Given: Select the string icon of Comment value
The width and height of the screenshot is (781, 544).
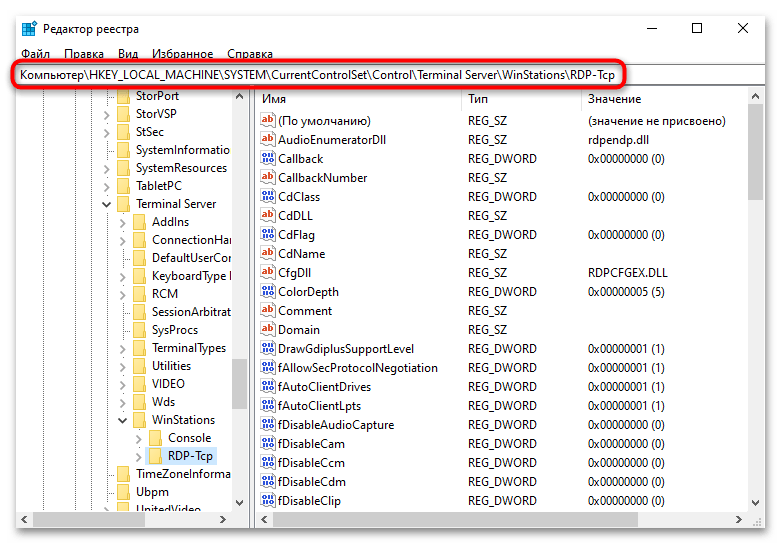Looking at the screenshot, I should (x=267, y=310).
